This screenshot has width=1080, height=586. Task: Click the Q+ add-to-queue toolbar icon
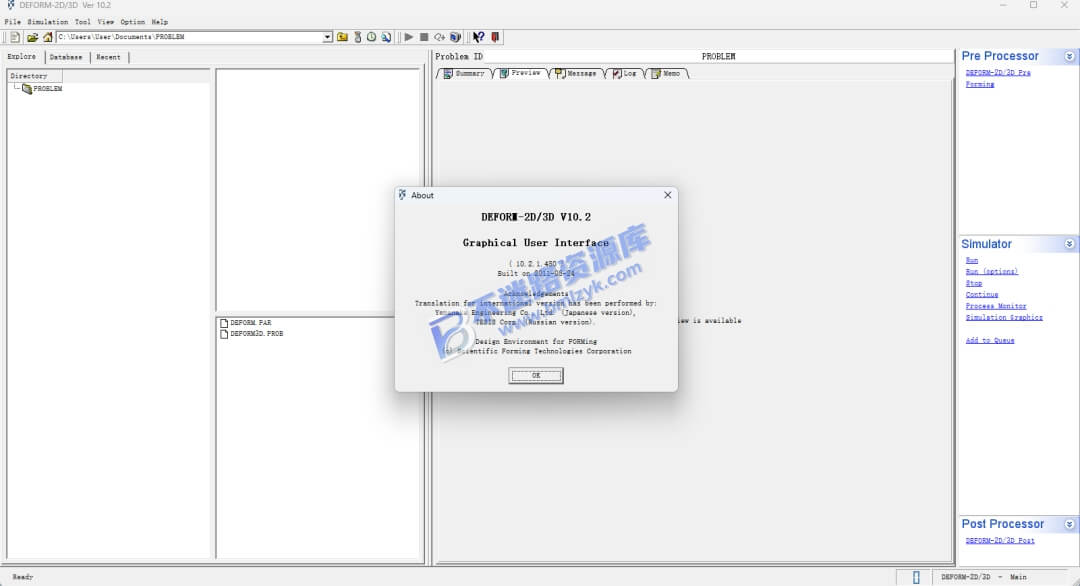(x=439, y=37)
